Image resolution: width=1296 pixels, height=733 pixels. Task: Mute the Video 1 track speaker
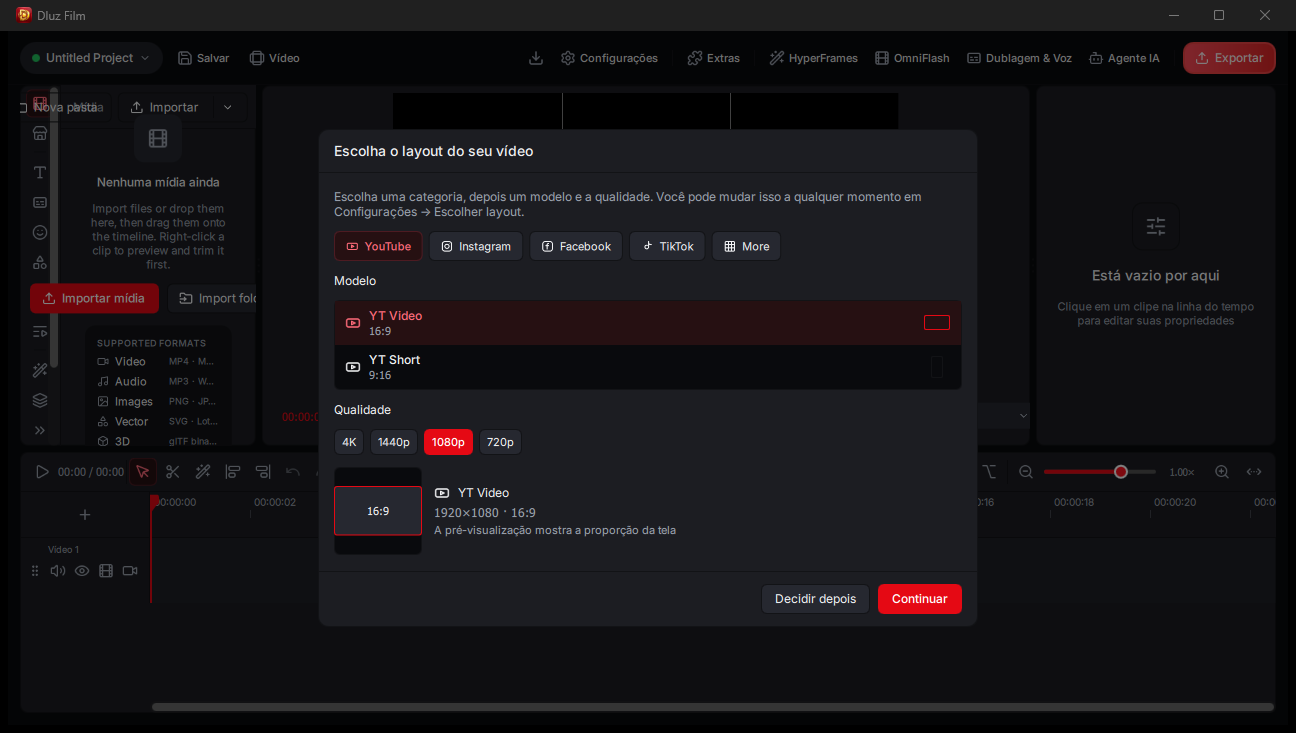pos(58,571)
